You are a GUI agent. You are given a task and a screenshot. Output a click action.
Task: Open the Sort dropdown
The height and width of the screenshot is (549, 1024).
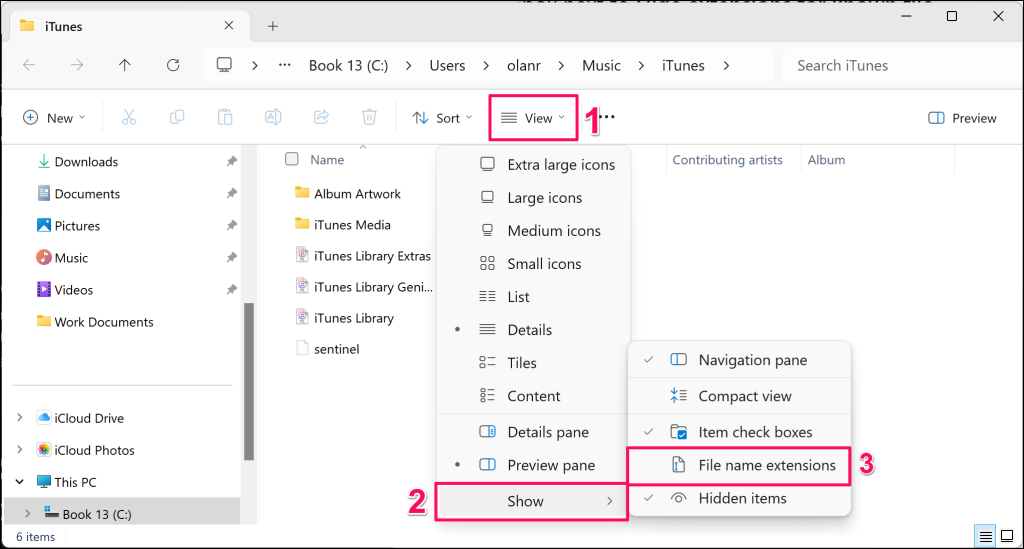pos(442,118)
